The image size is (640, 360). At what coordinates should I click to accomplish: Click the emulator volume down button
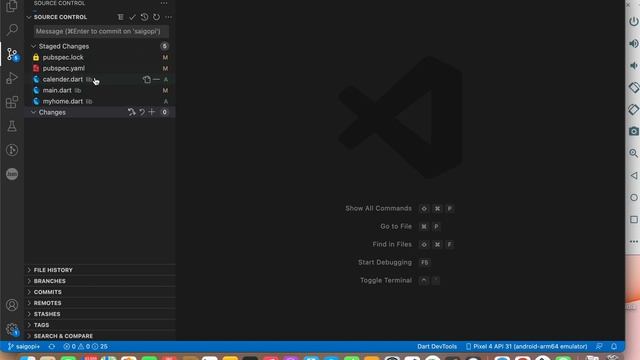click(x=633, y=66)
